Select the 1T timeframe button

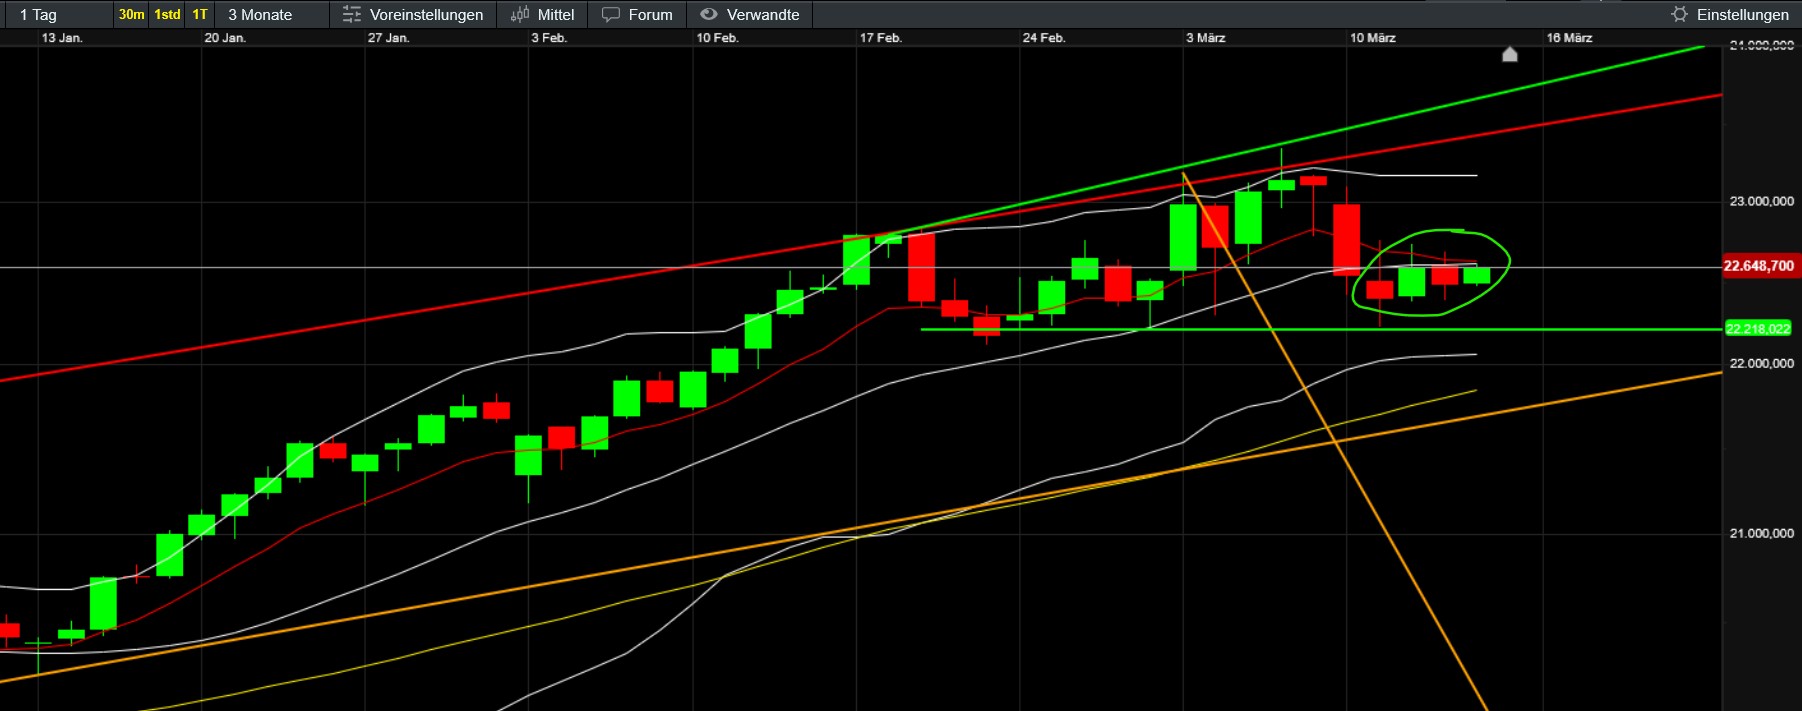pos(200,15)
